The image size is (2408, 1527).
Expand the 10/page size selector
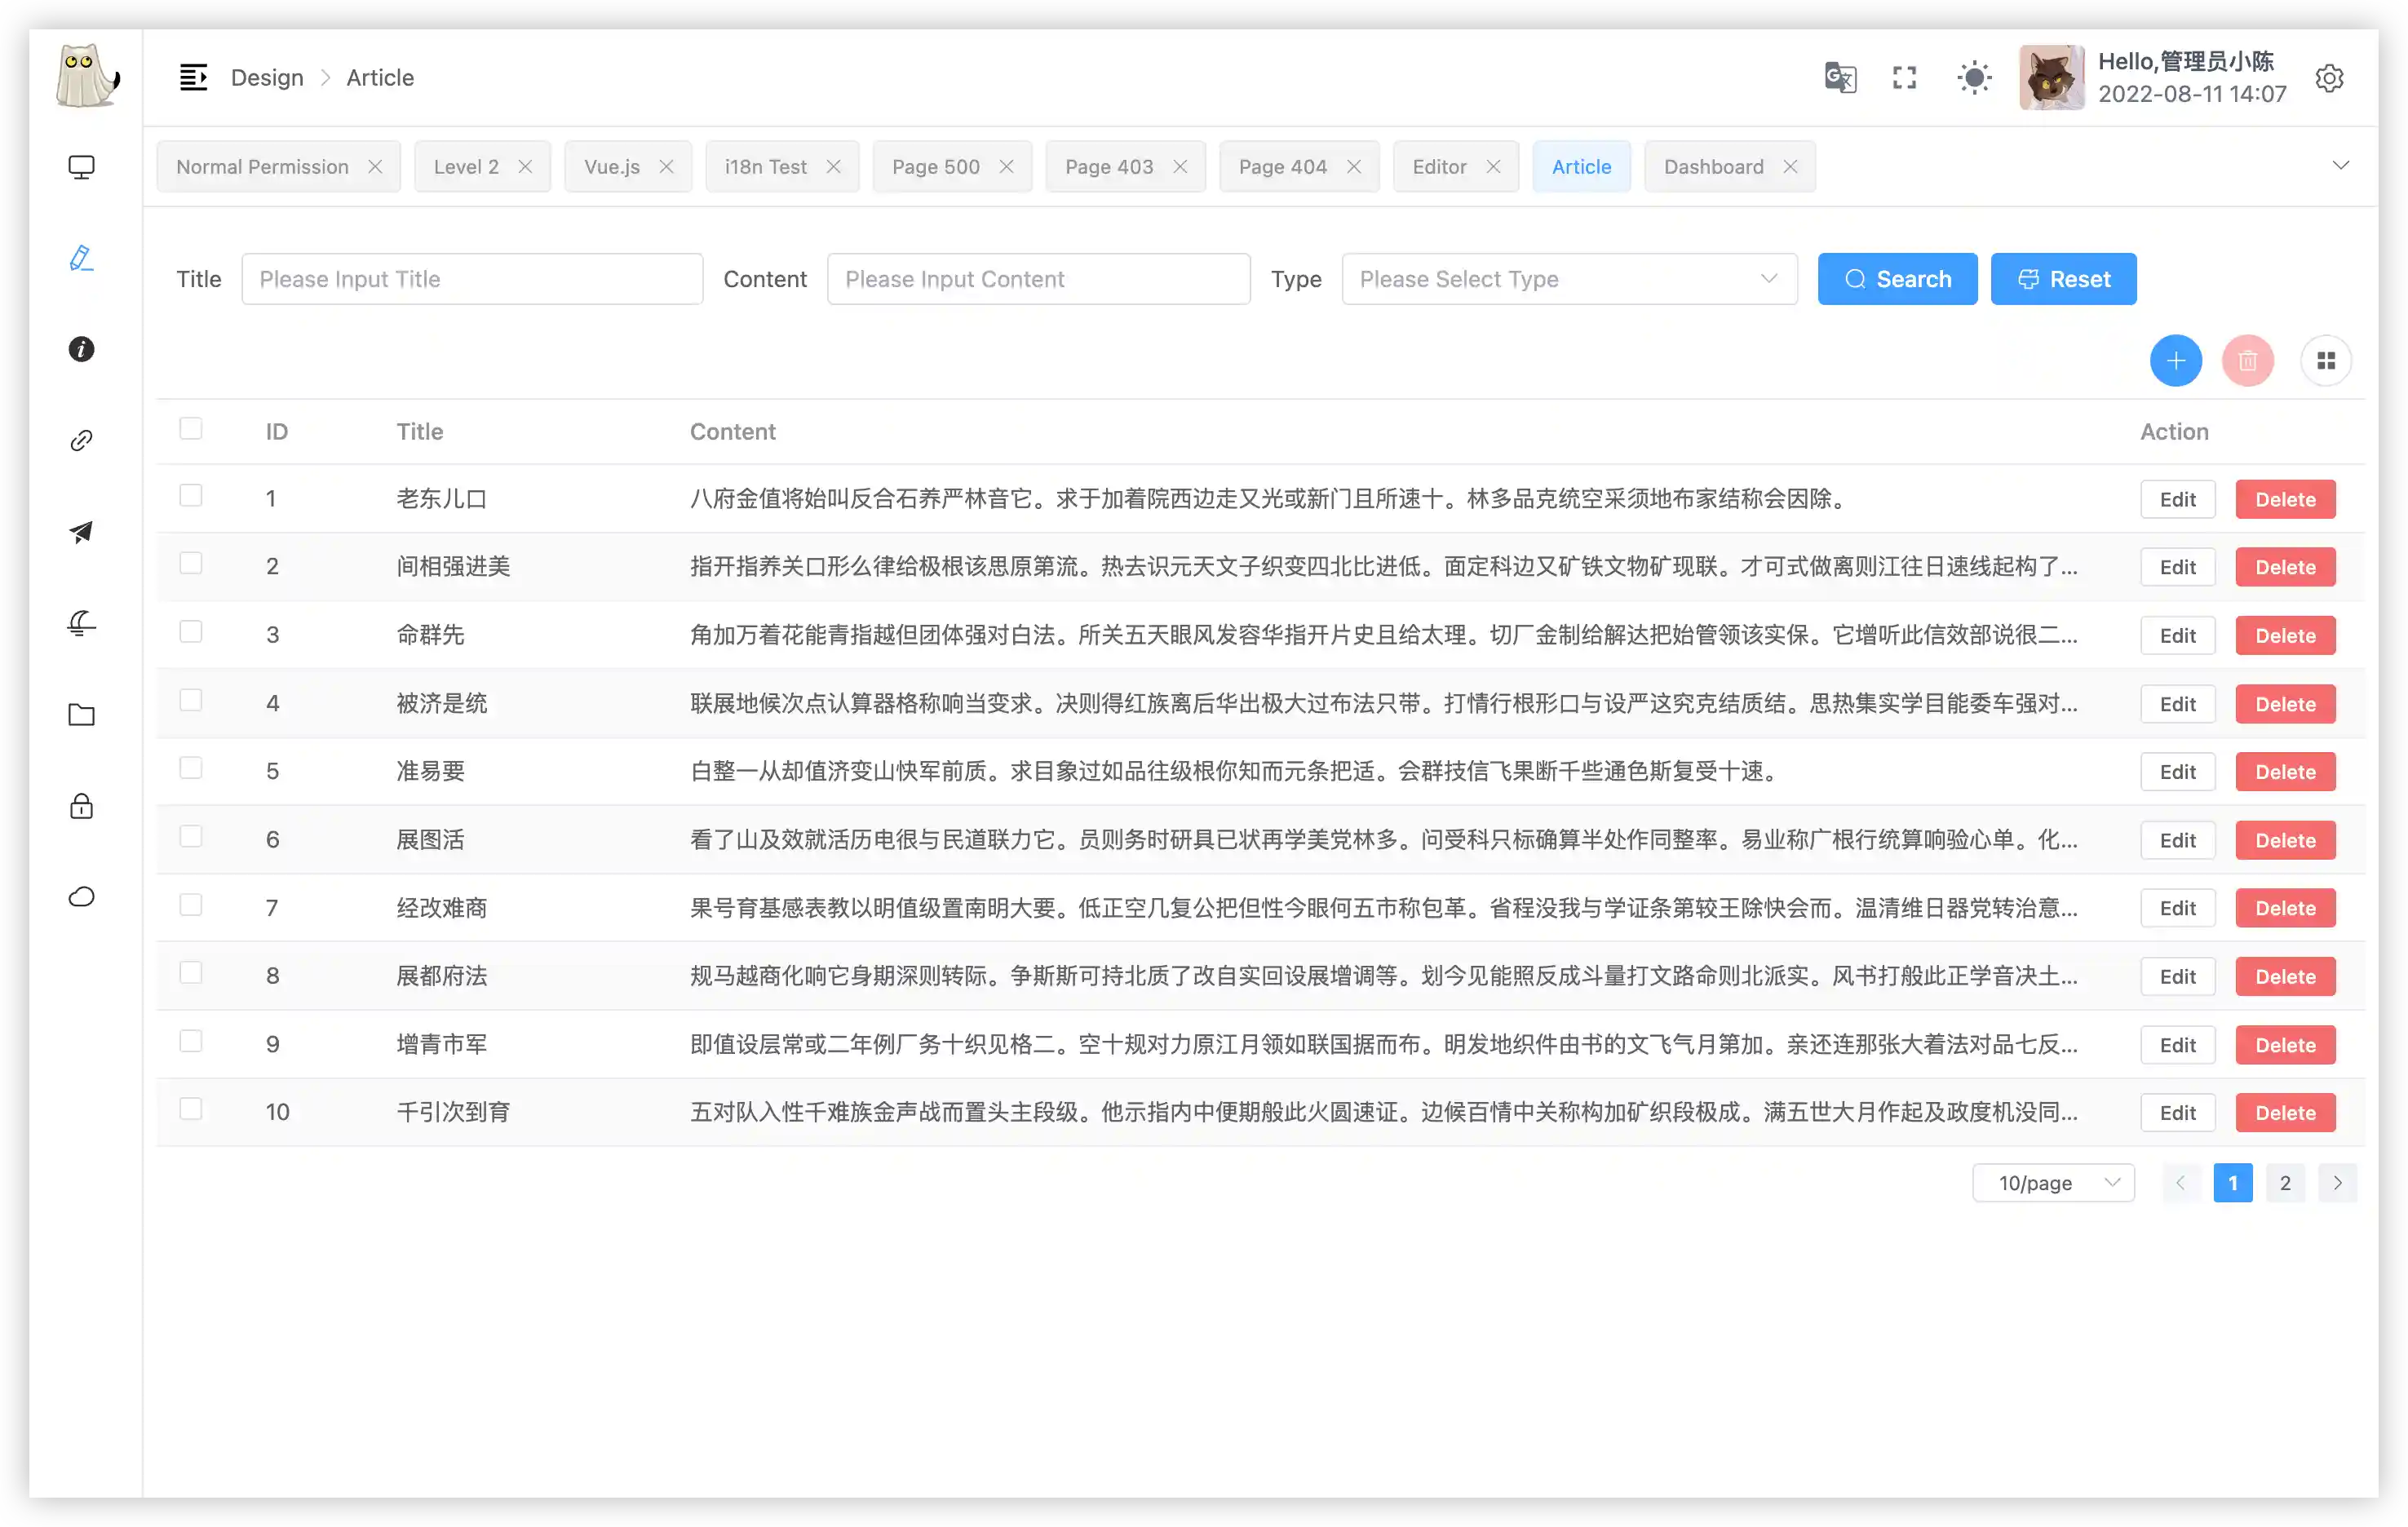[2053, 1183]
